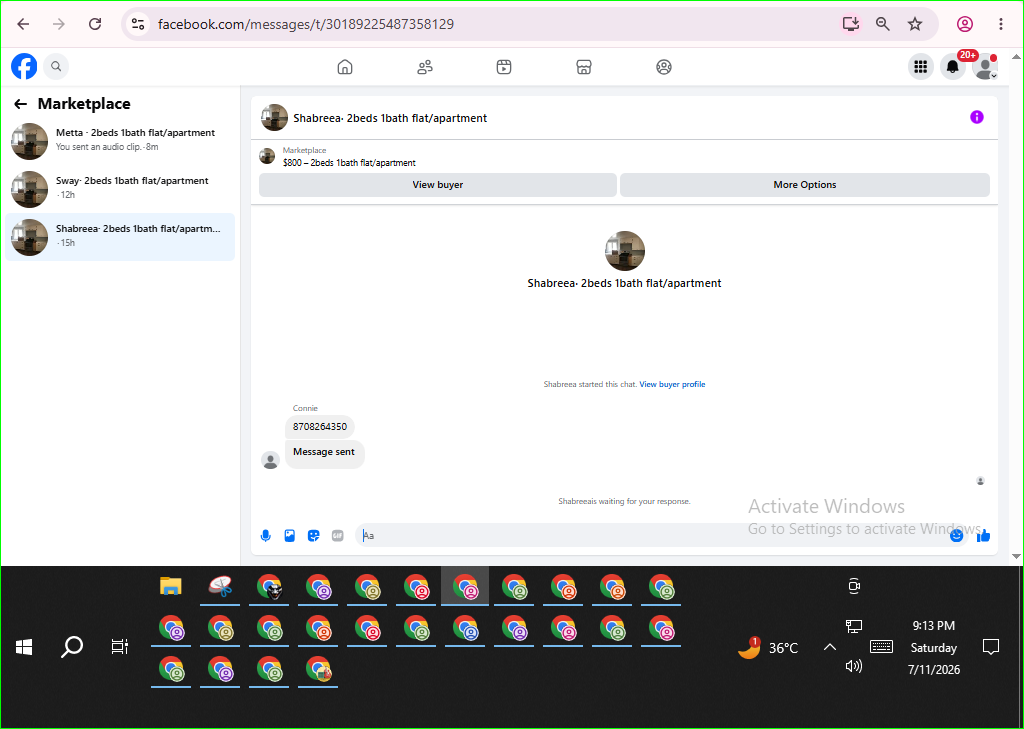Click back arrow beside Marketplace heading
The height and width of the screenshot is (729, 1024).
pyautogui.click(x=21, y=104)
